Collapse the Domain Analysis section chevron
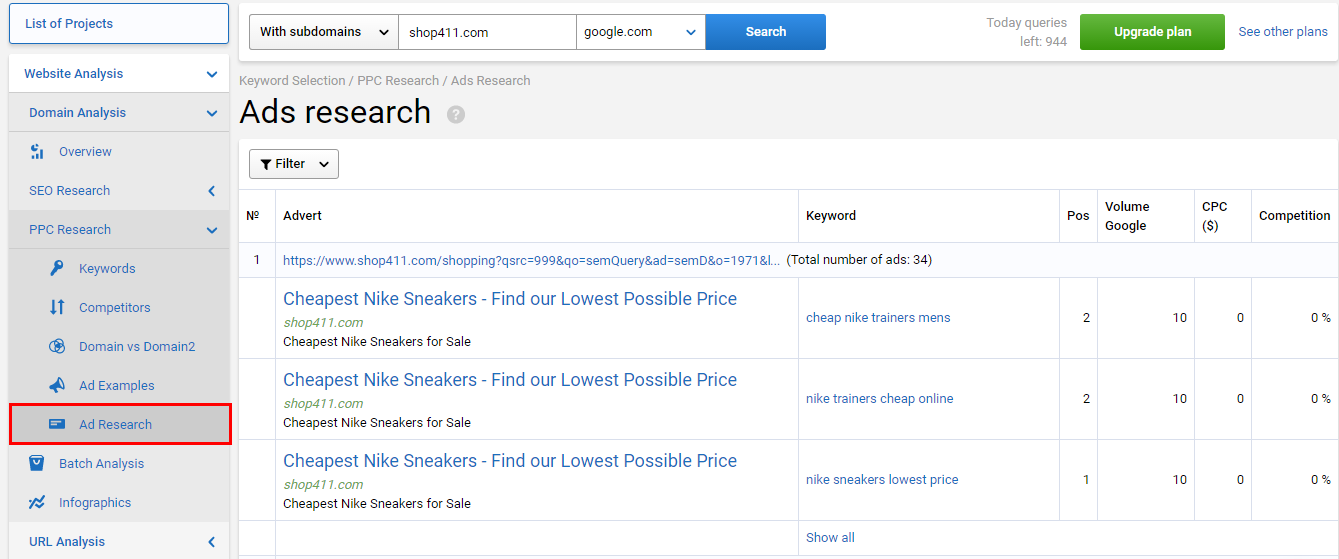This screenshot has width=1339, height=559. (x=211, y=113)
